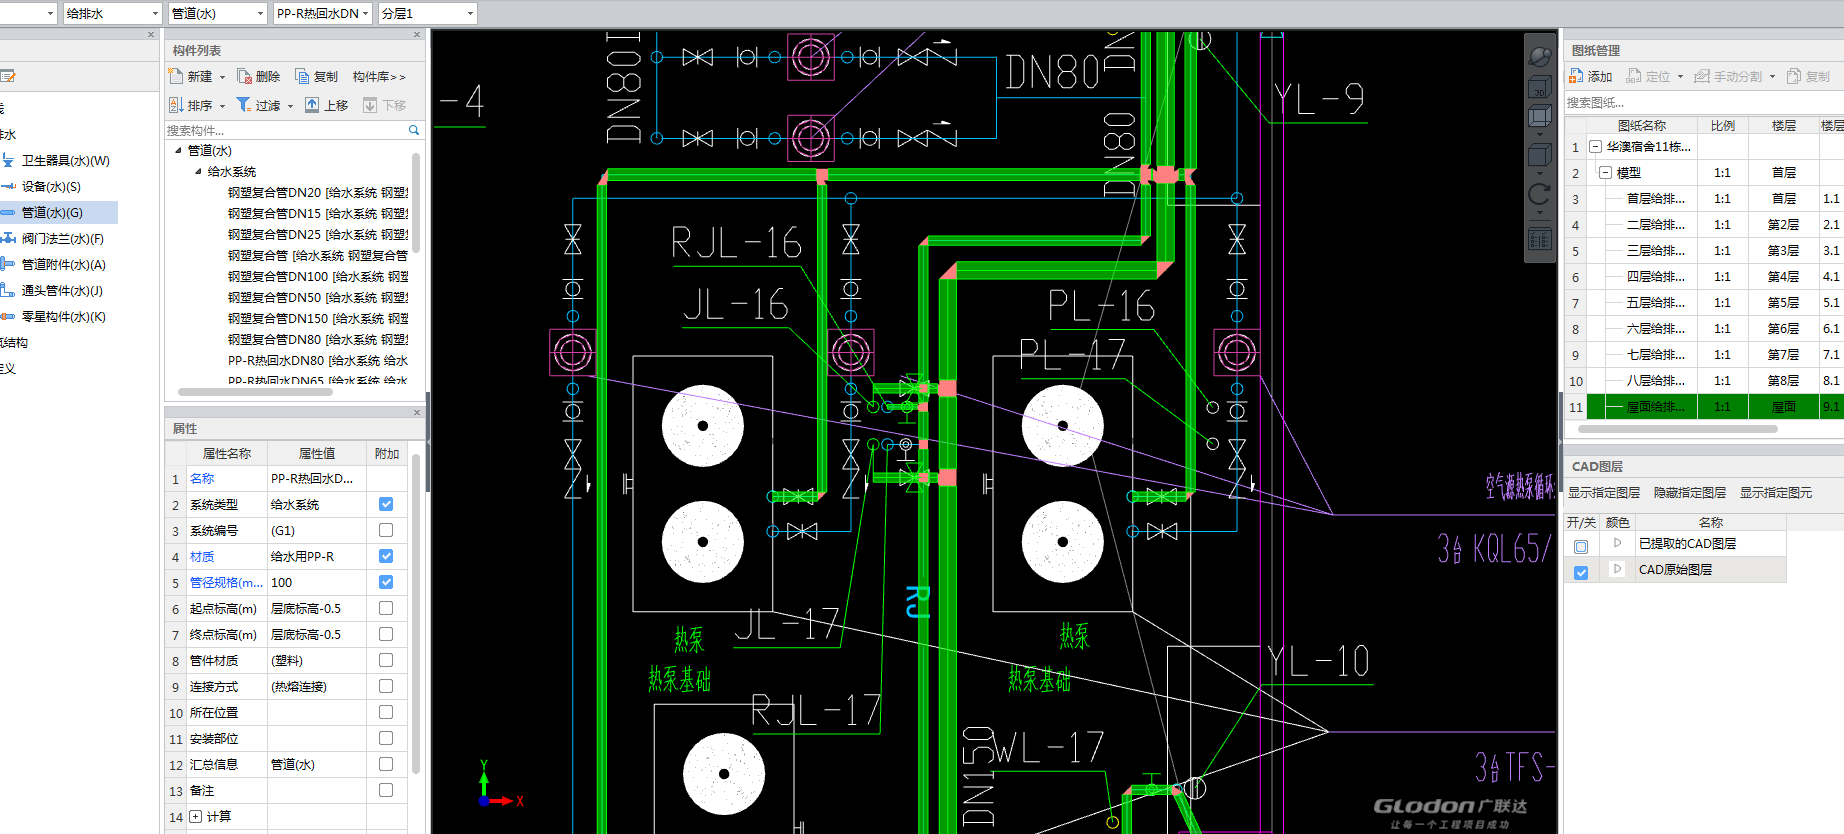Click 显示指定图层 button

point(1604,493)
